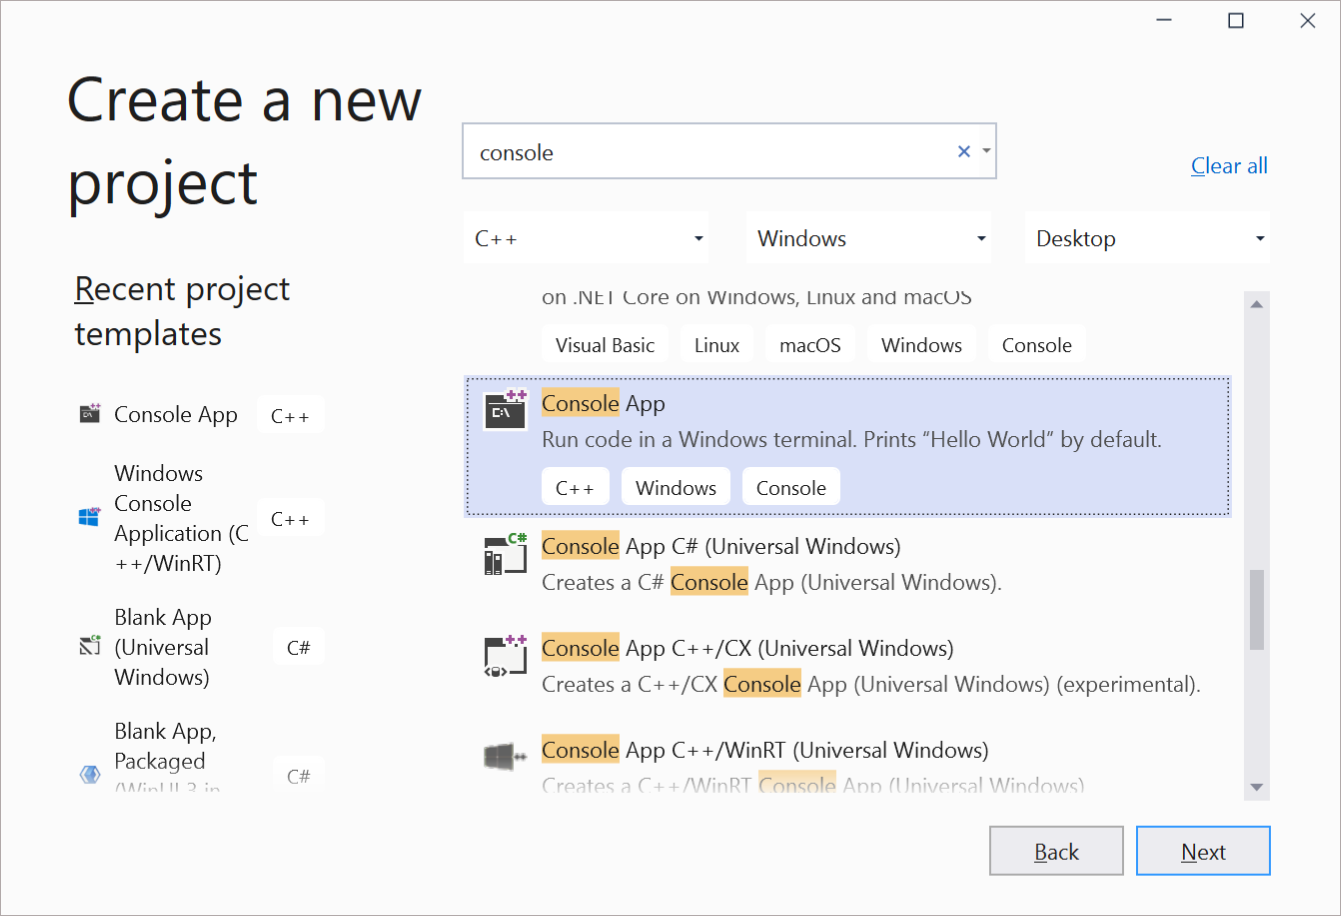Click the Windows tag under Console App
Image resolution: width=1341 pixels, height=916 pixels.
point(675,486)
